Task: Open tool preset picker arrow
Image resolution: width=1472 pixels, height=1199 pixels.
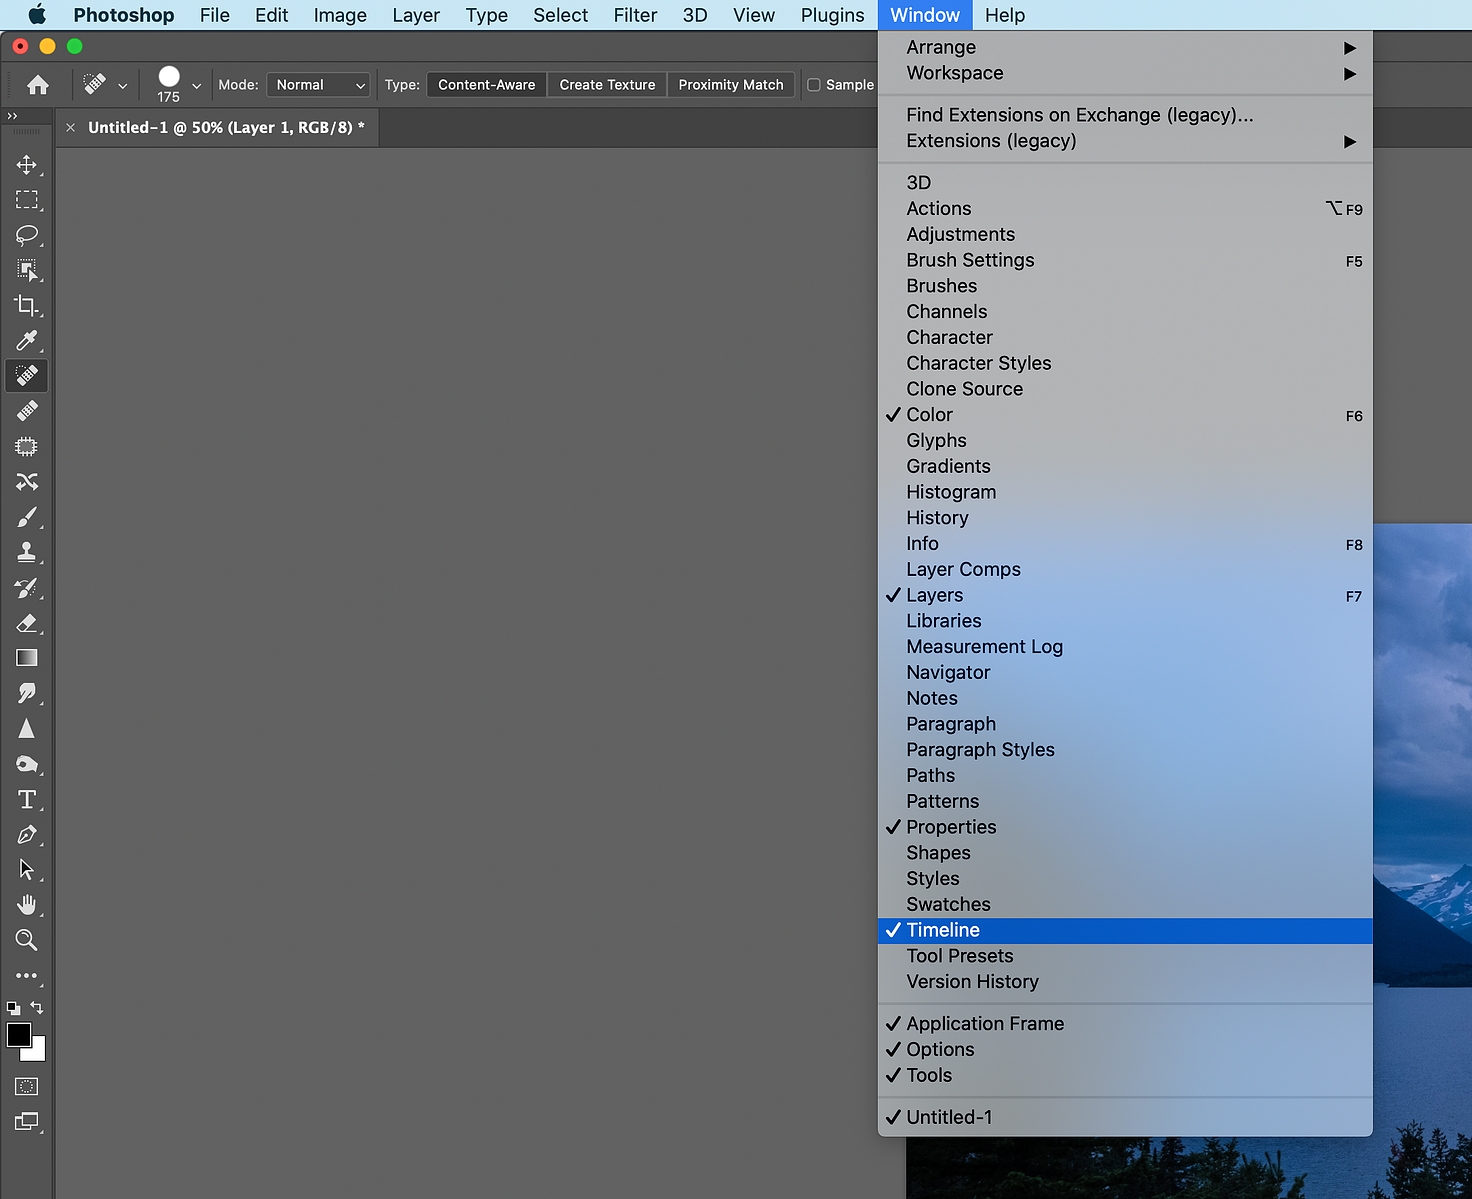Action: point(122,86)
